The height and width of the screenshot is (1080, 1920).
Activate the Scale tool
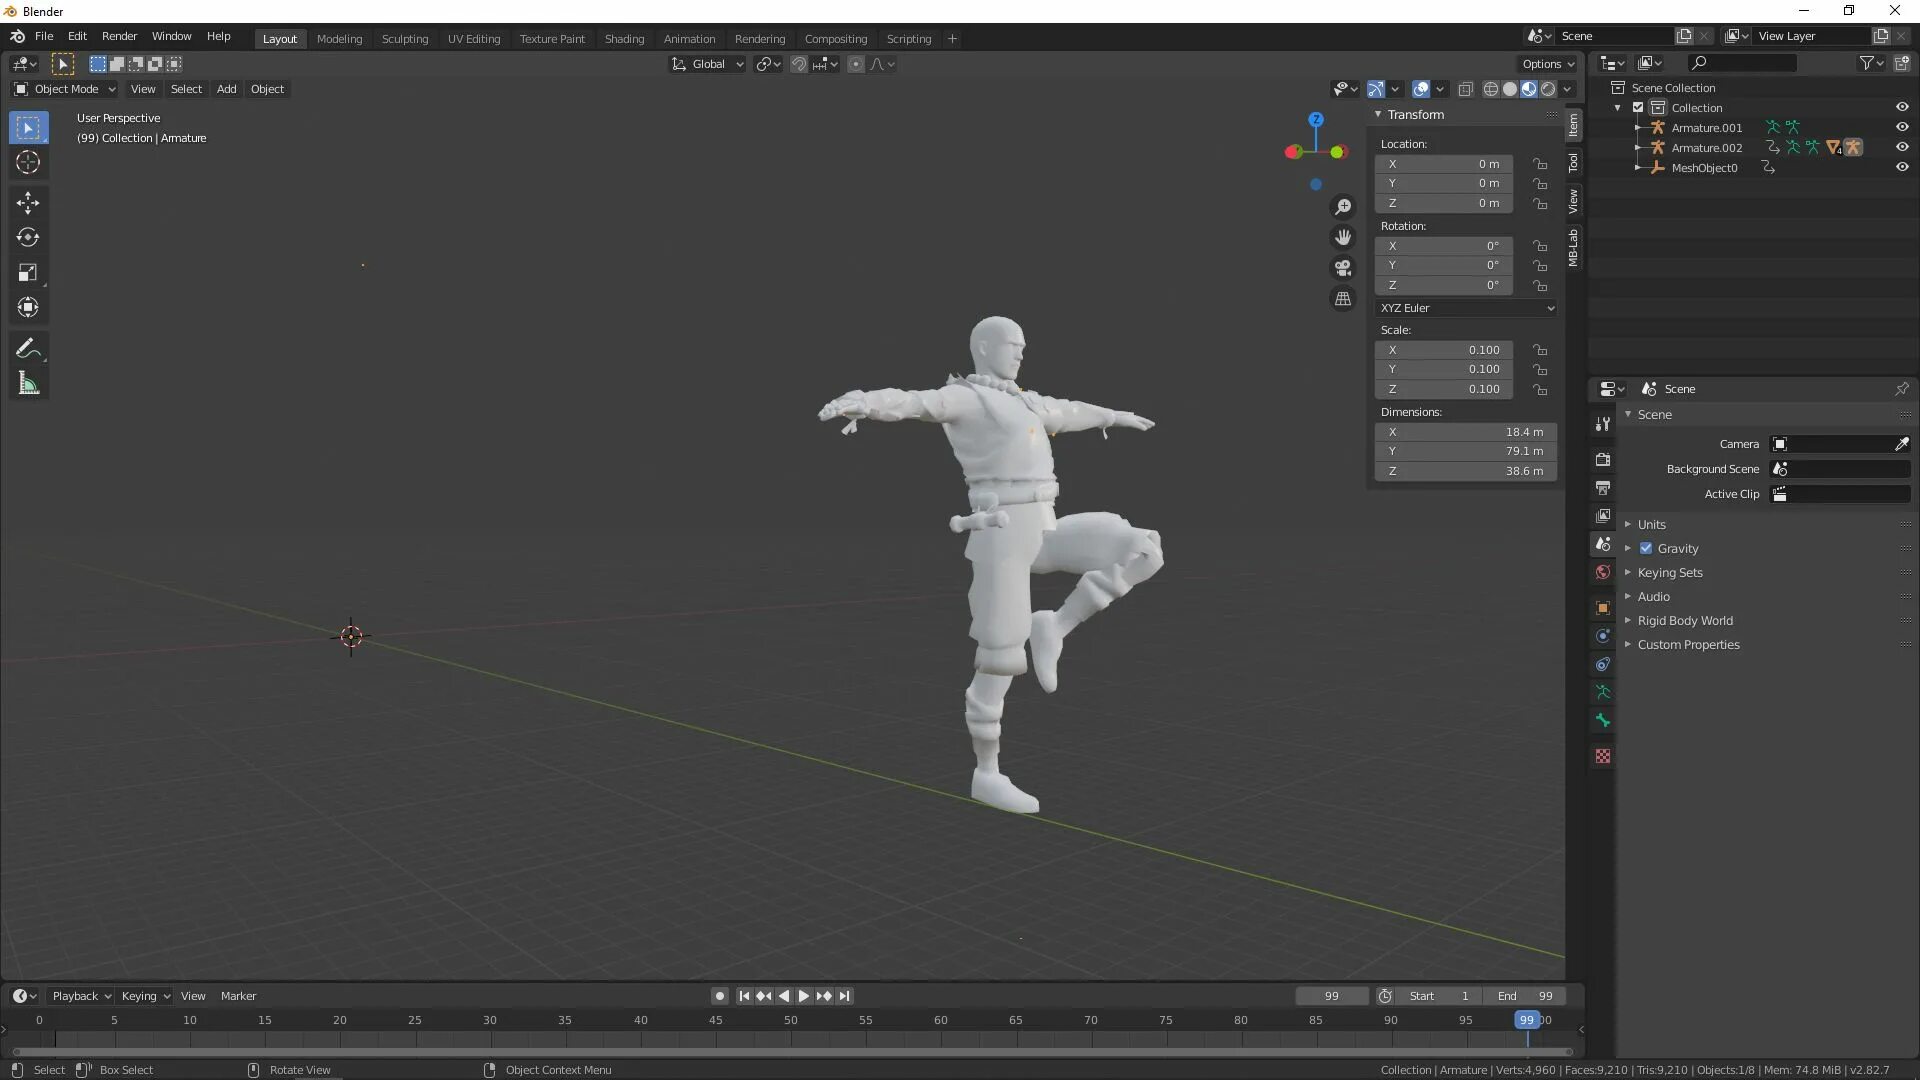pos(28,273)
